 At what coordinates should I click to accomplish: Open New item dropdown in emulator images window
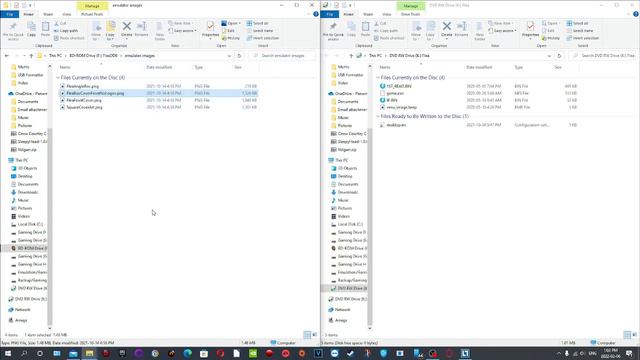(180, 23)
